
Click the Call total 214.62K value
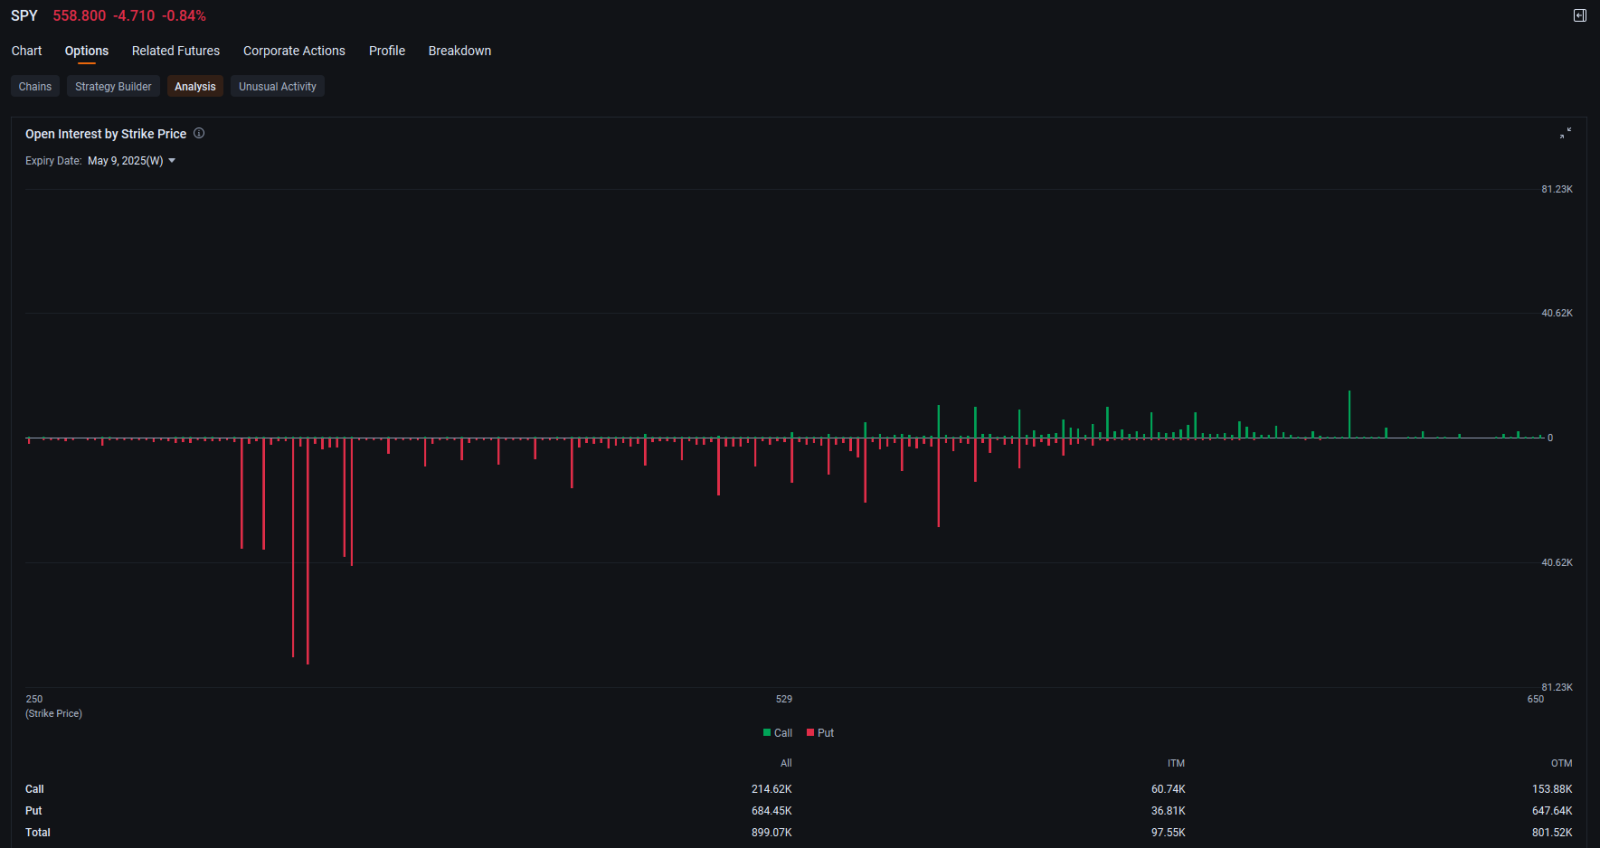click(771, 789)
